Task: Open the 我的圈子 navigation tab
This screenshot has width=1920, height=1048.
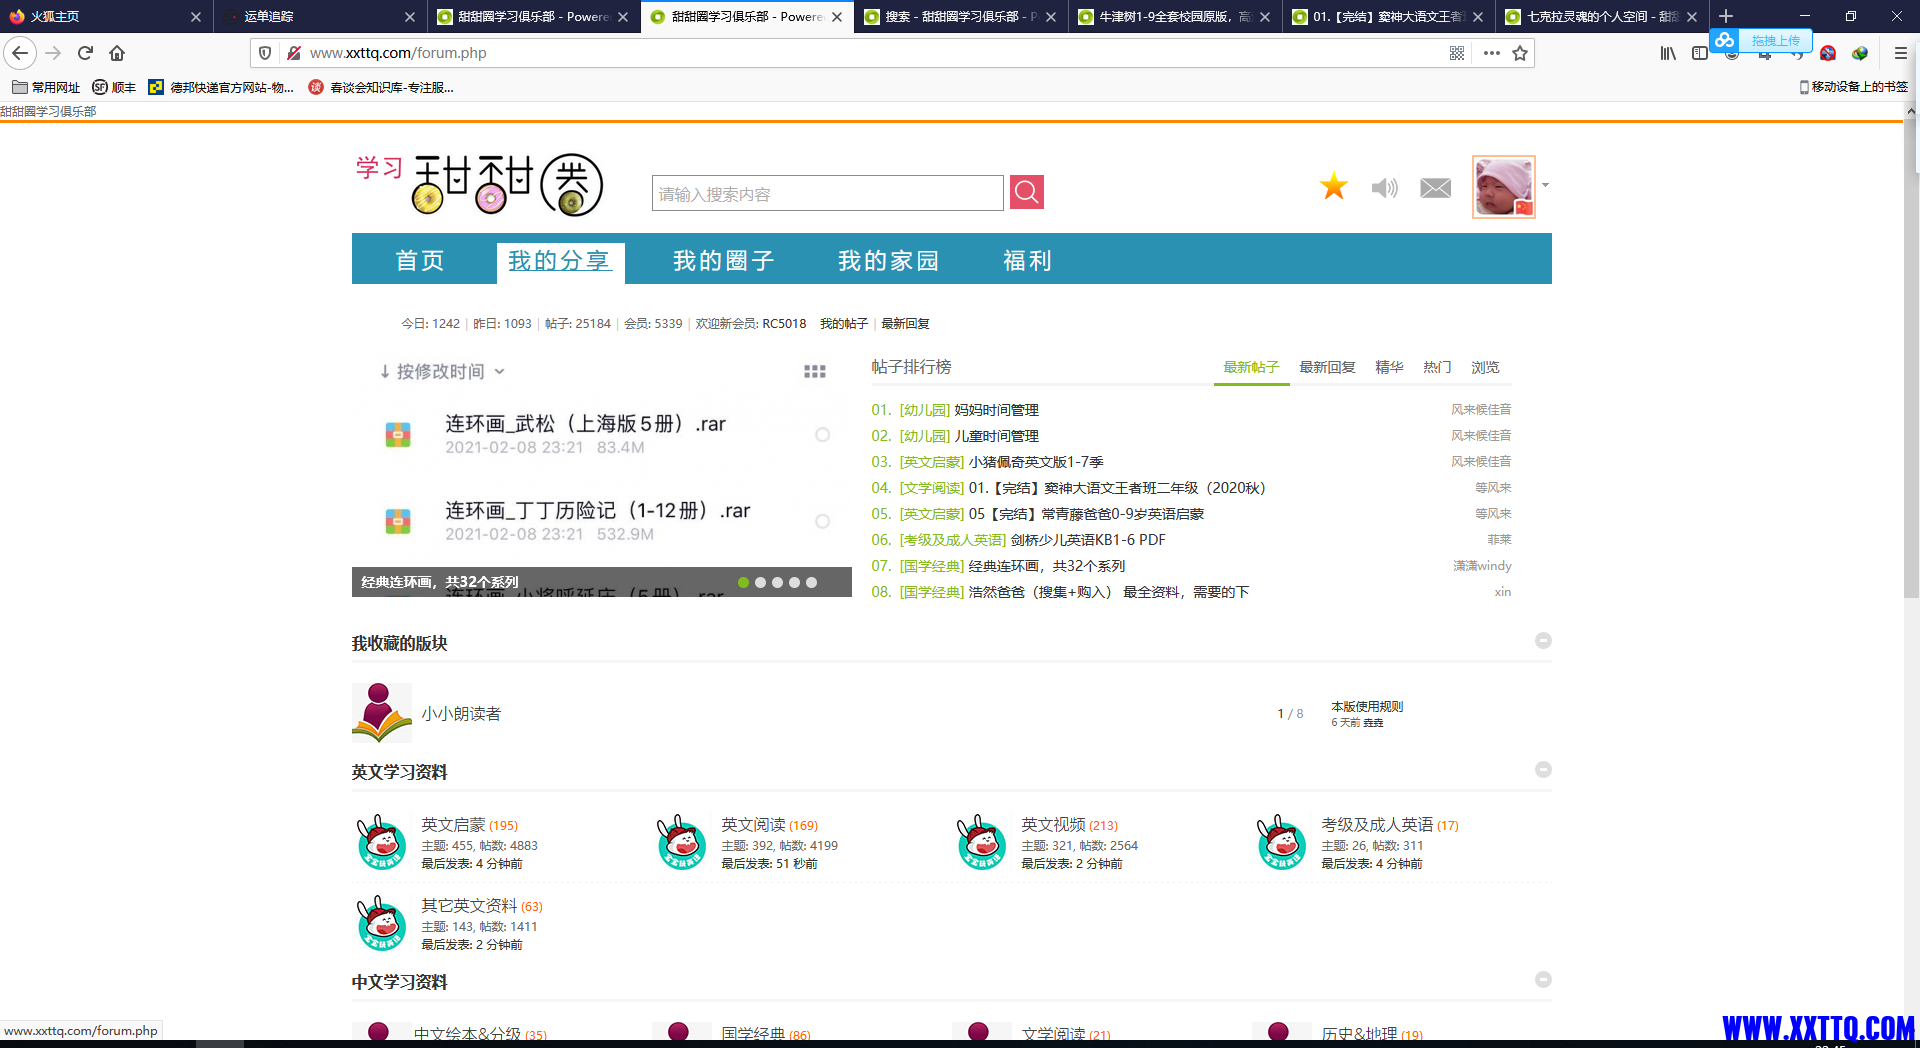Action: click(724, 261)
